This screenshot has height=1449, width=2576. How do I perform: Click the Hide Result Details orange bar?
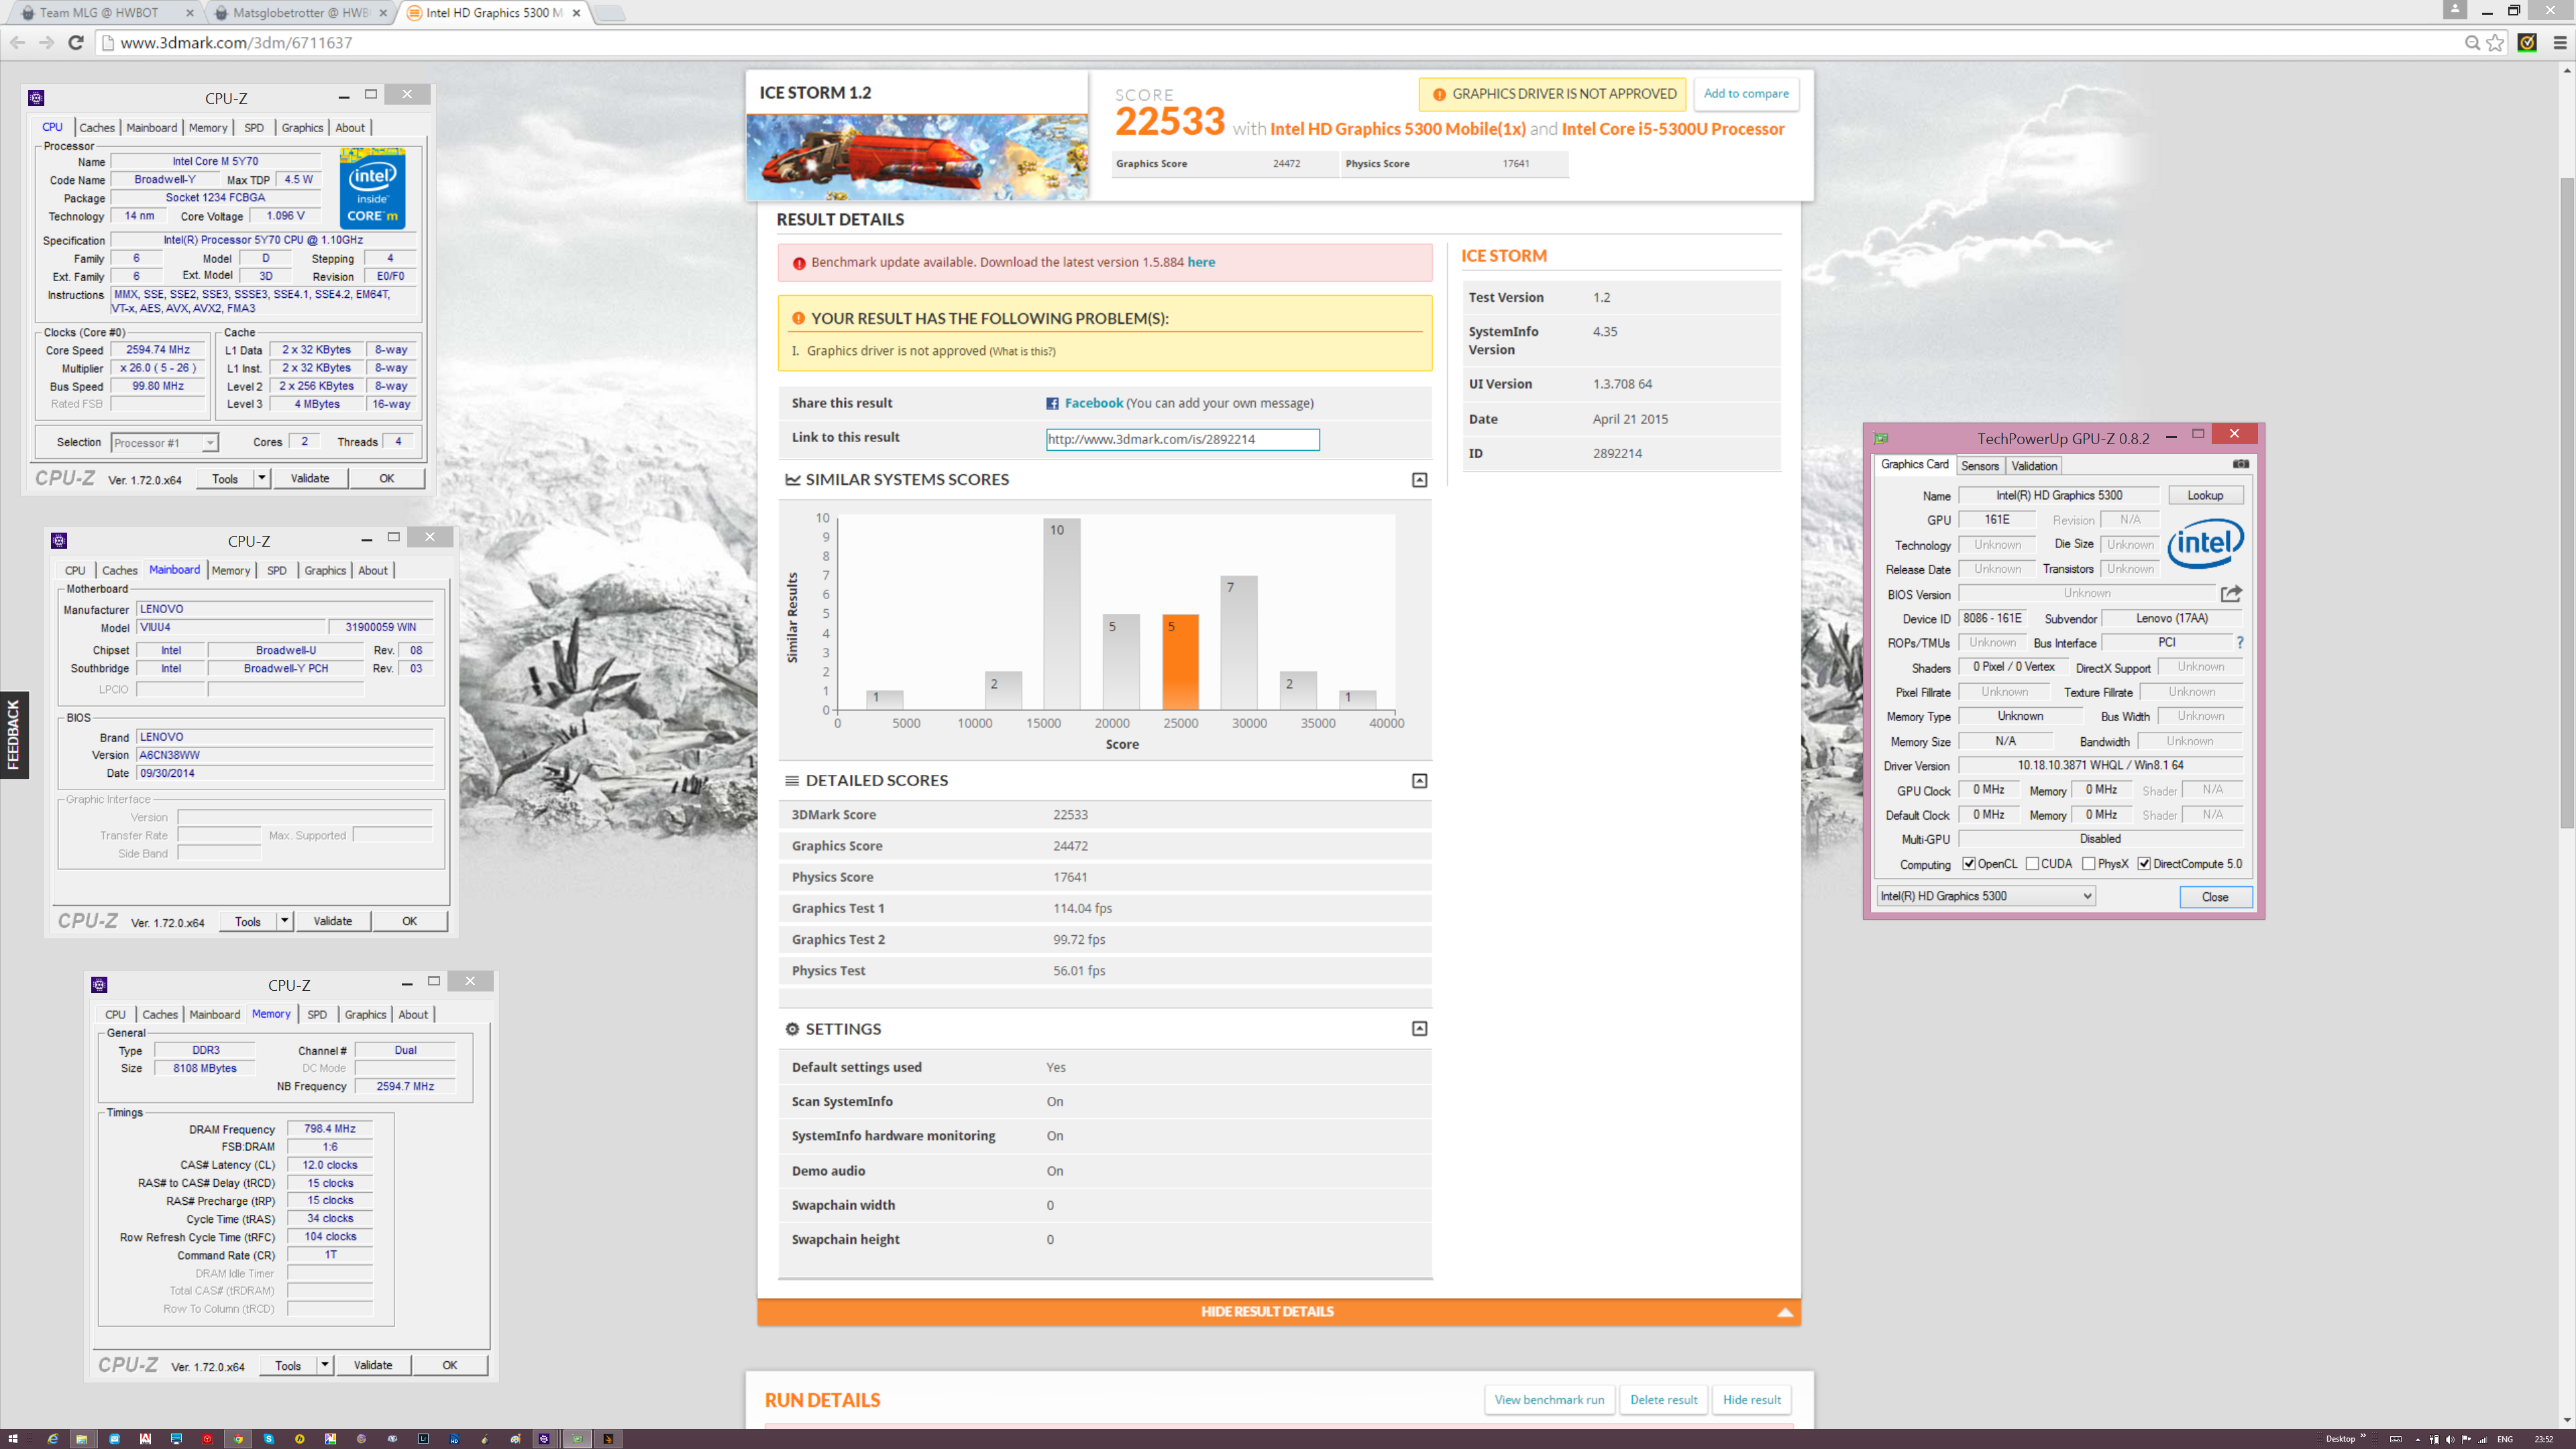click(x=1279, y=1311)
